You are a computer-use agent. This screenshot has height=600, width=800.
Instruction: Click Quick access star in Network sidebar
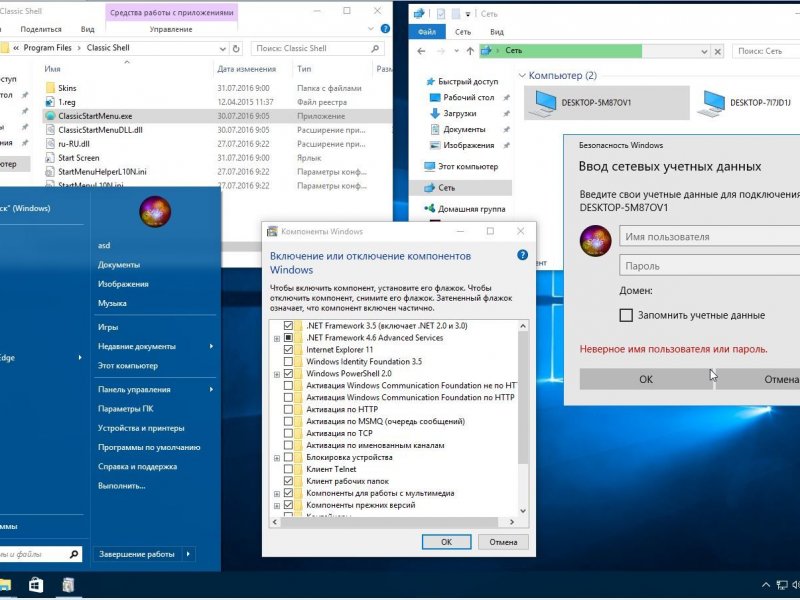tap(431, 81)
